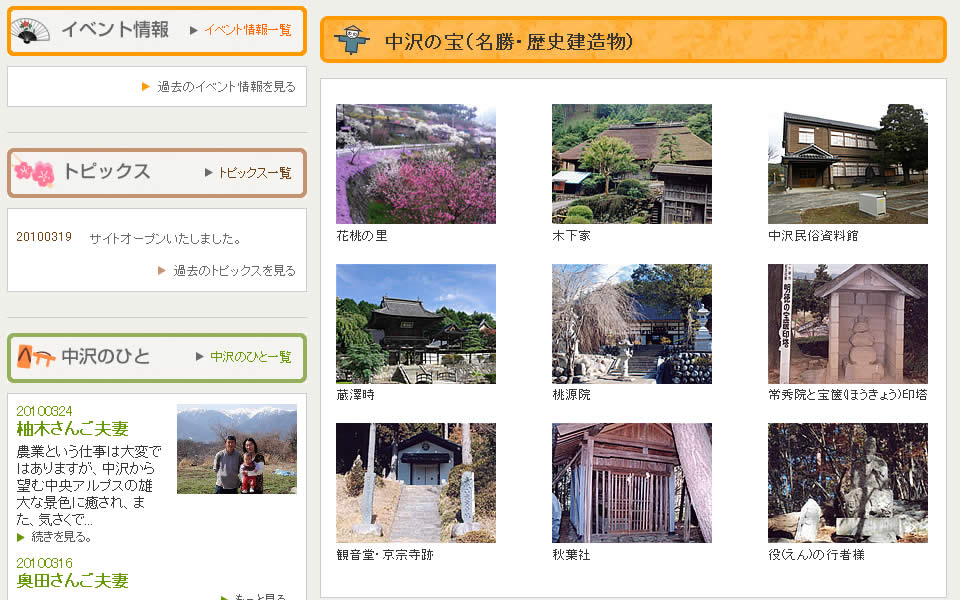This screenshot has width=960, height=600.
Task: Click the orange icon beside 中沢のひと
Action: 36,356
